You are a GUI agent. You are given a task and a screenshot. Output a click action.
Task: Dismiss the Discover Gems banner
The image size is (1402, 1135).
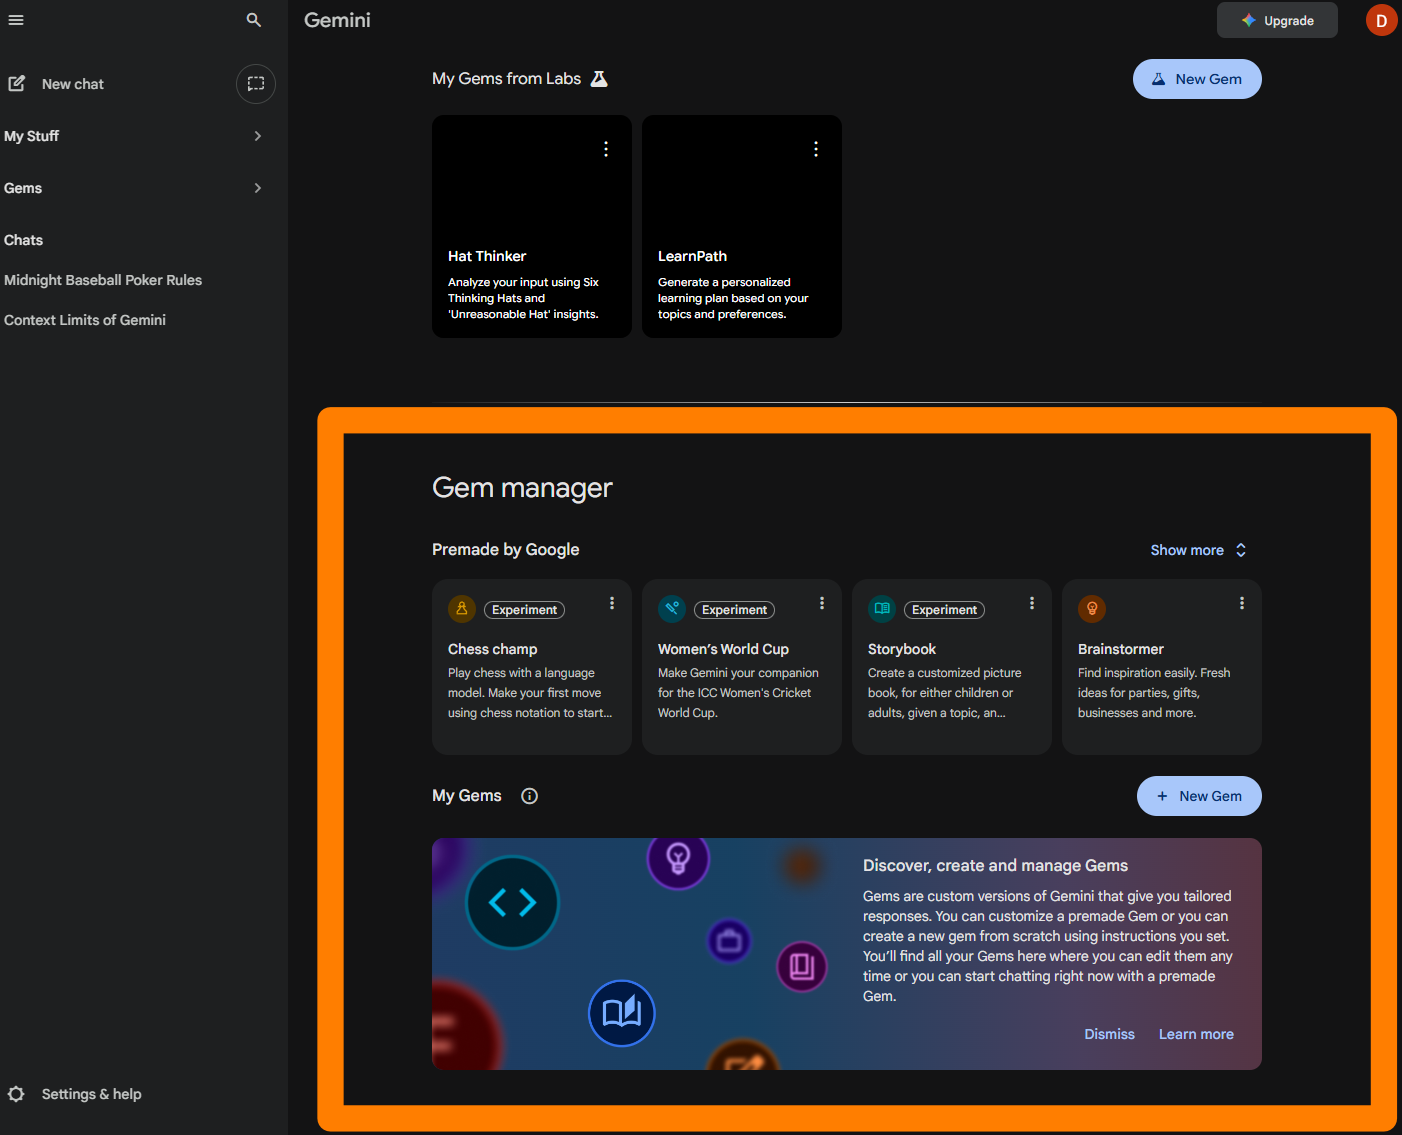[1109, 1034]
